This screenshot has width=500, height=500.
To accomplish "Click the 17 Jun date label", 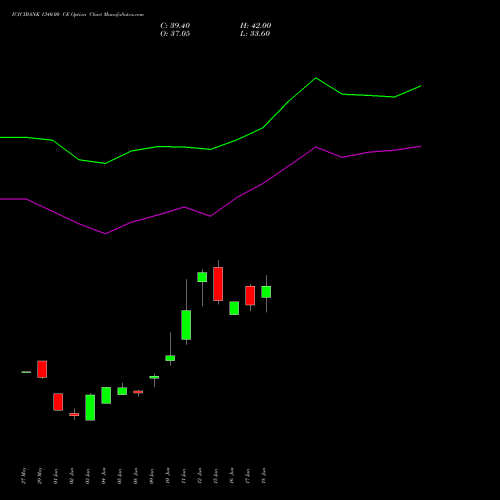I will (248, 476).
